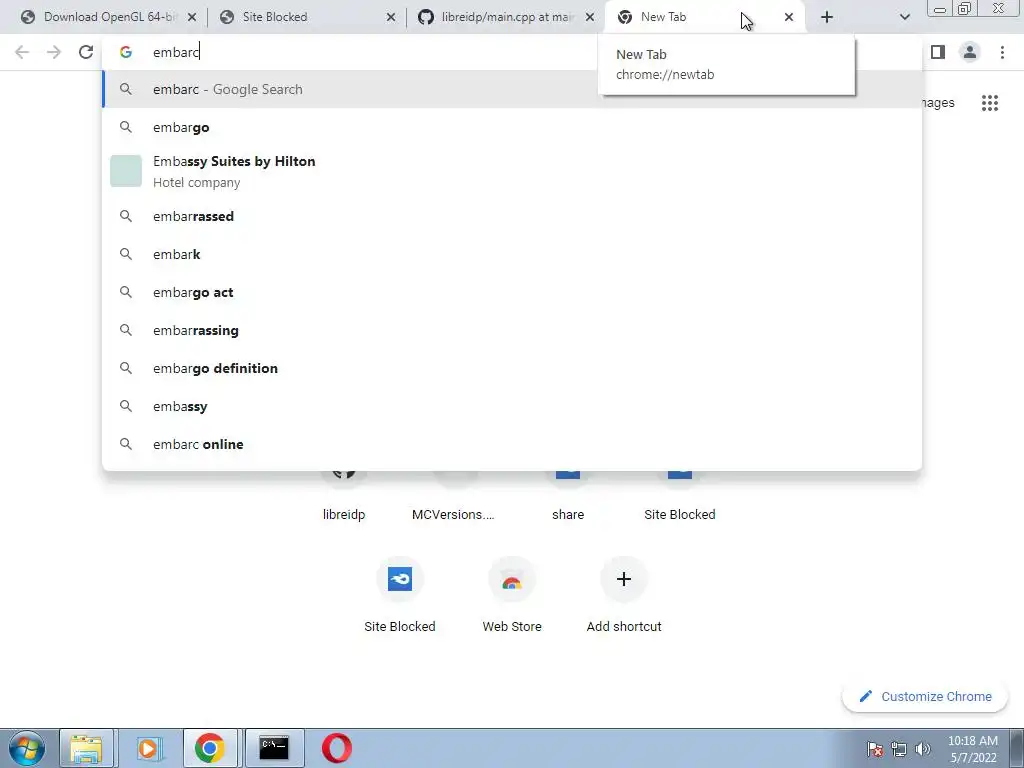
Task: Open the profile avatar icon
Action: (970, 52)
